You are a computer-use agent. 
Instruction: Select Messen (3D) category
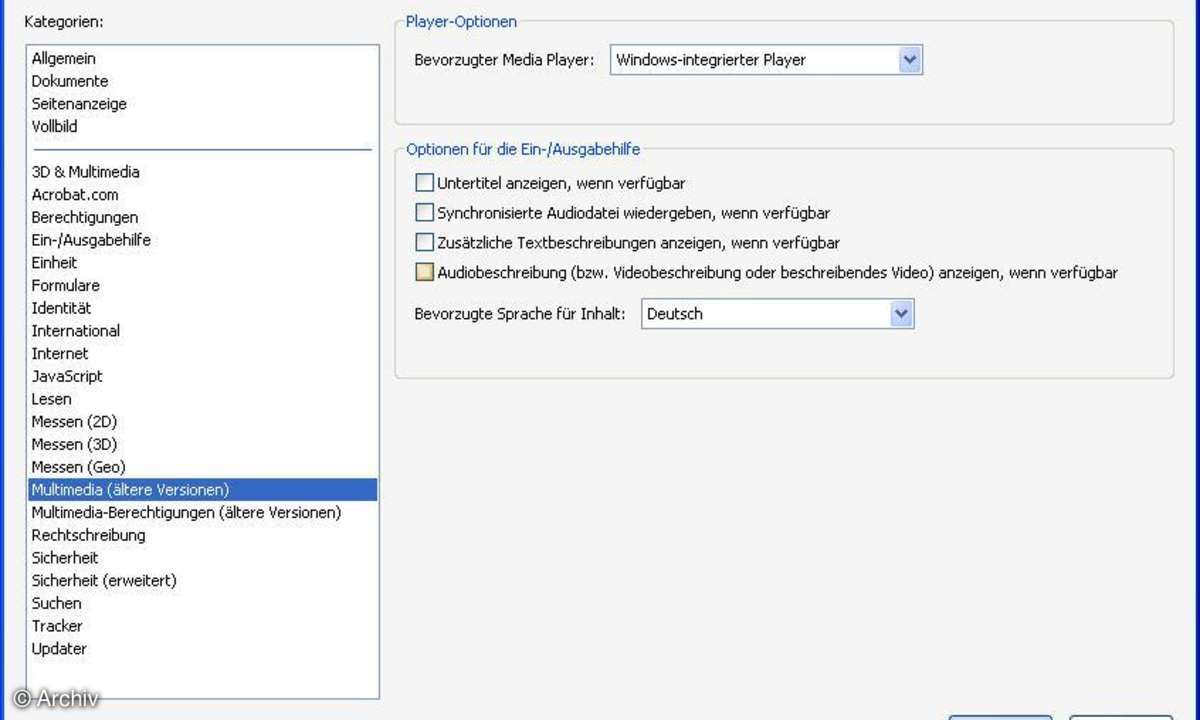point(74,445)
